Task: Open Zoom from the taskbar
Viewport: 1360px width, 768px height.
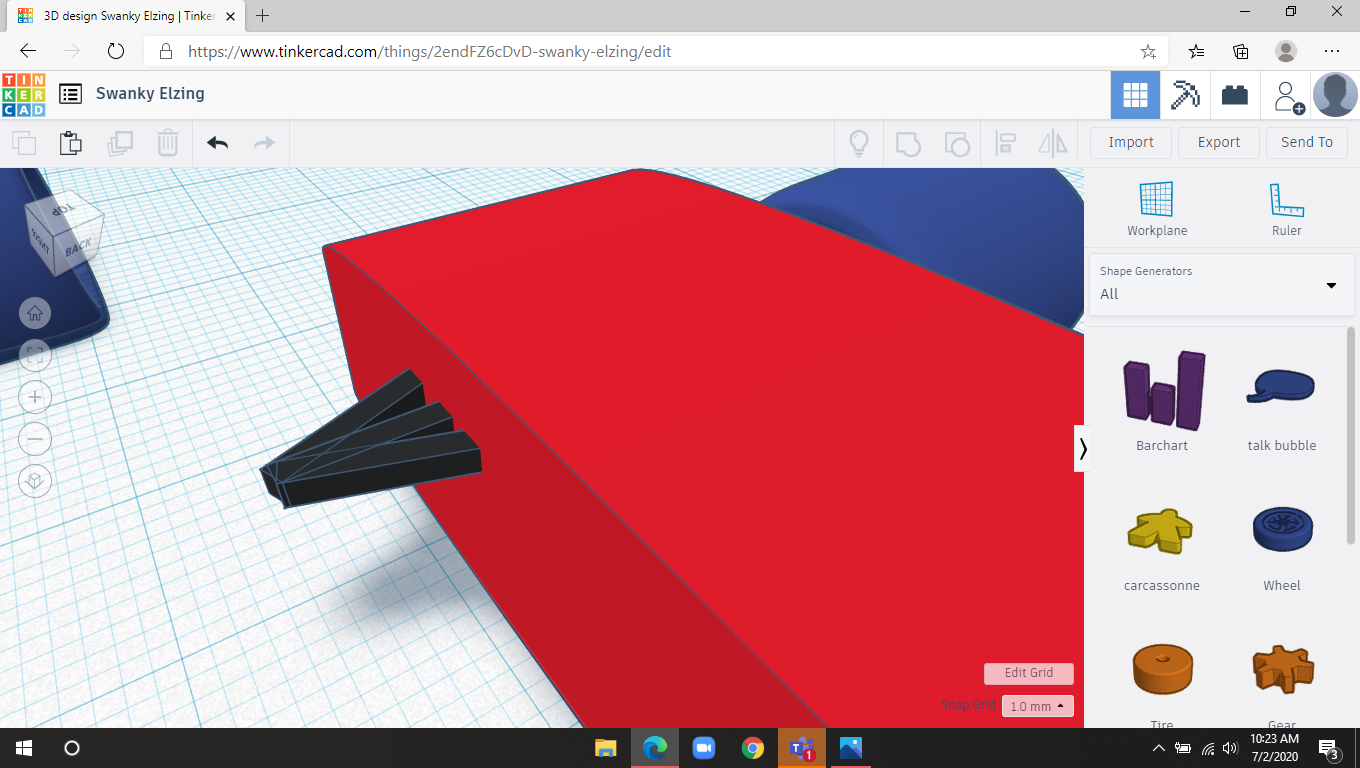Action: pos(704,748)
